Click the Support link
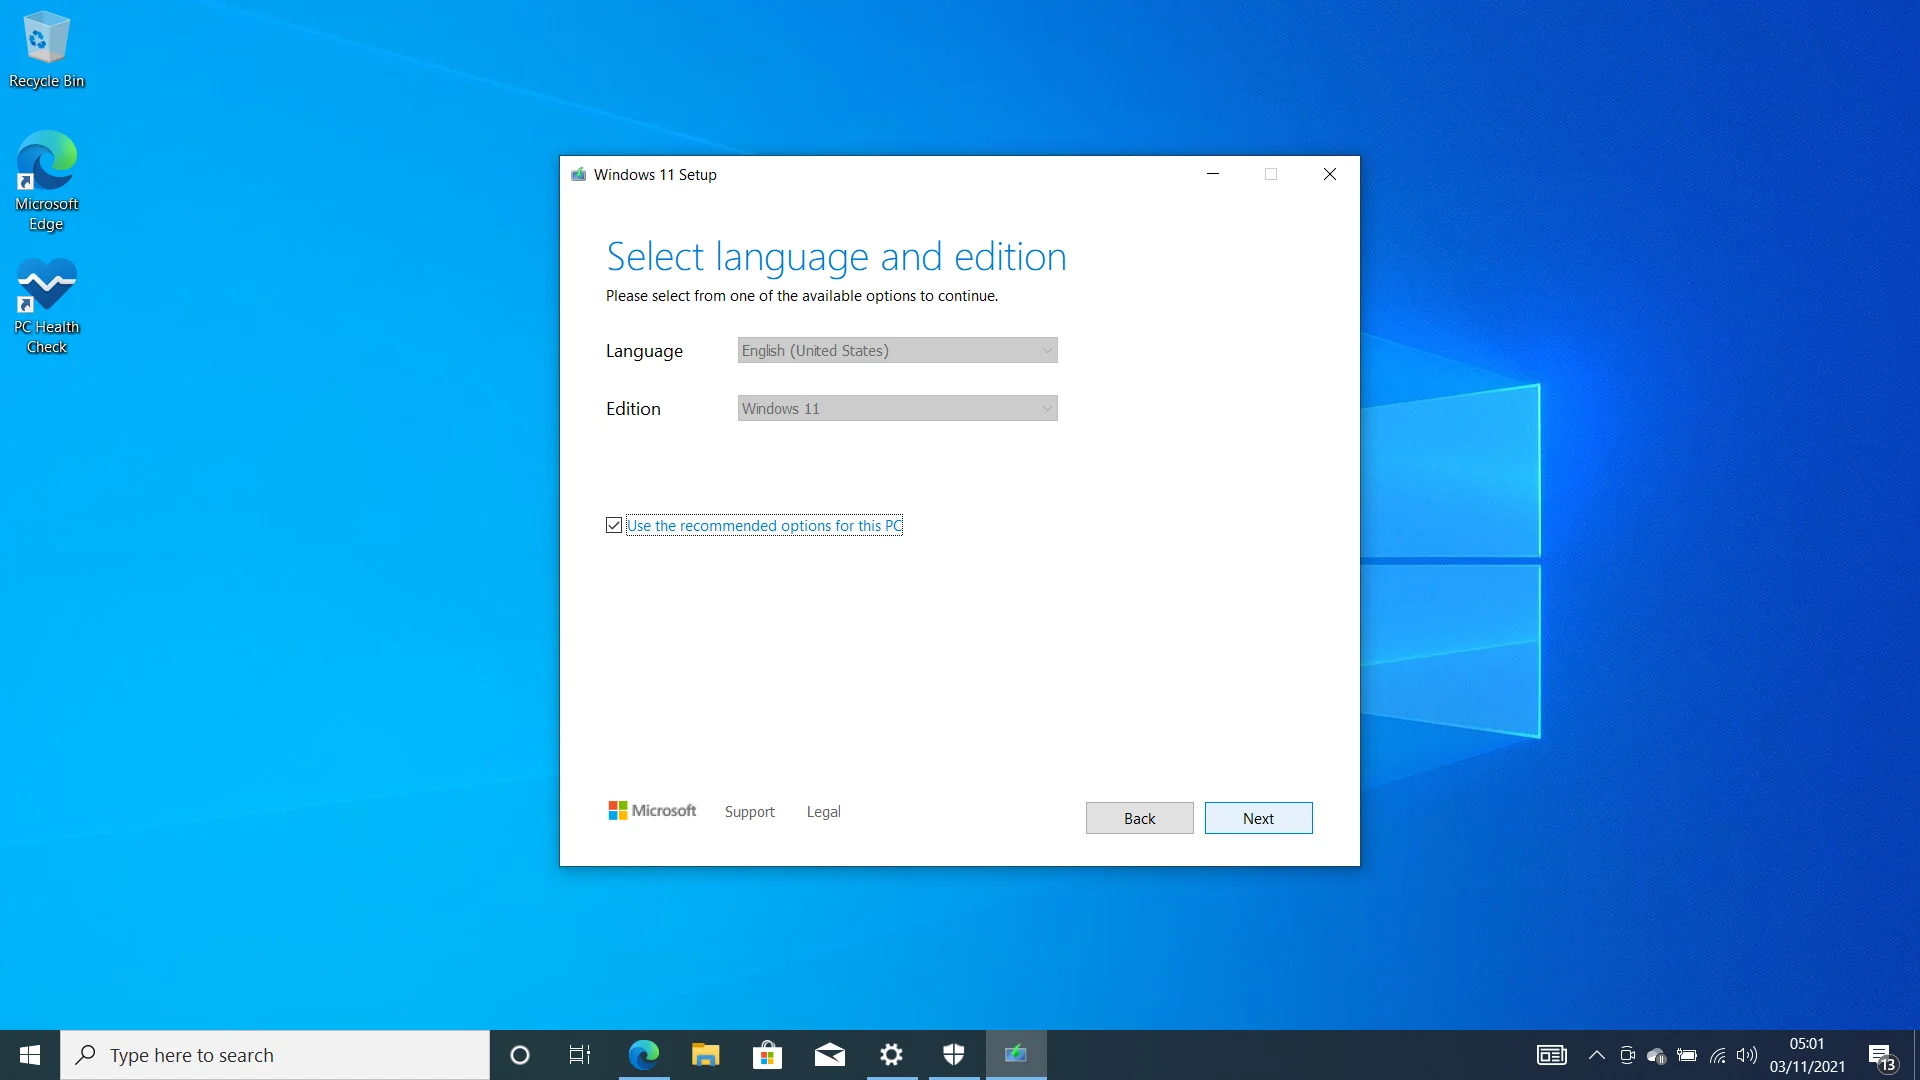The width and height of the screenshot is (1920, 1080). coord(750,811)
